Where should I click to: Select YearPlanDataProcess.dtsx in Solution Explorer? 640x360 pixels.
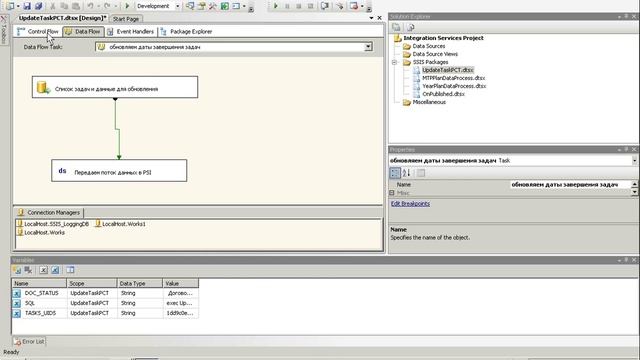point(454,86)
